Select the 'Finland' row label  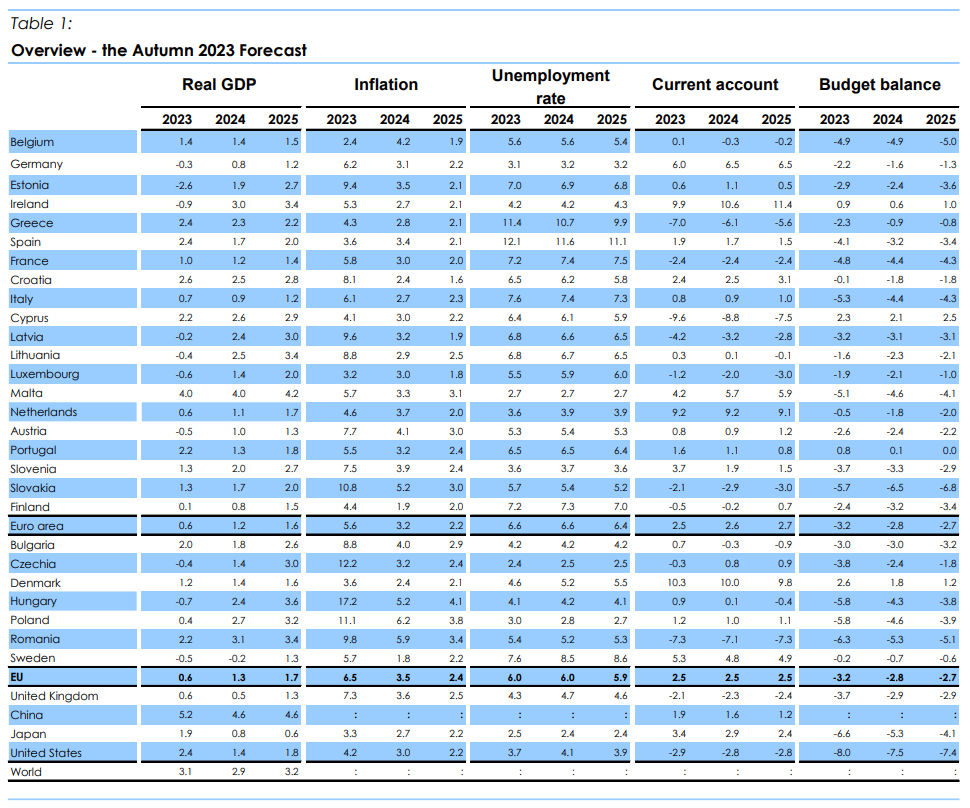[30, 507]
